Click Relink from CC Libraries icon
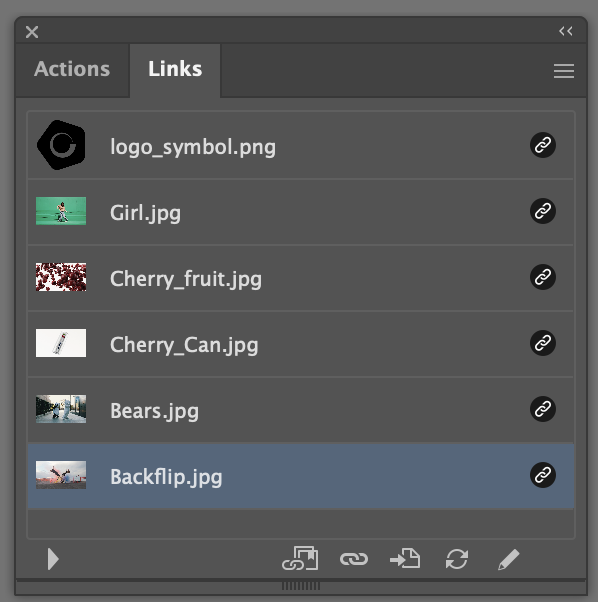This screenshot has height=602, width=598. 300,558
